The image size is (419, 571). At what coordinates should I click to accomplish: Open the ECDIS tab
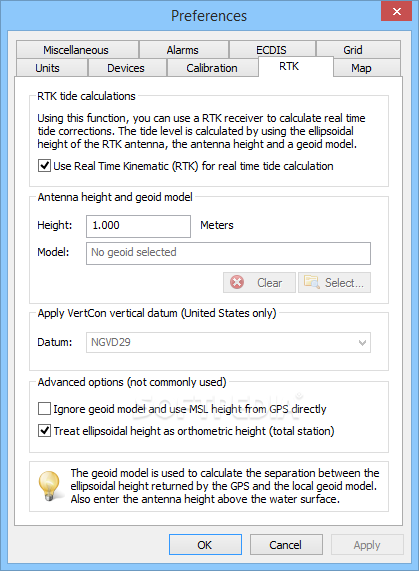pos(272,50)
